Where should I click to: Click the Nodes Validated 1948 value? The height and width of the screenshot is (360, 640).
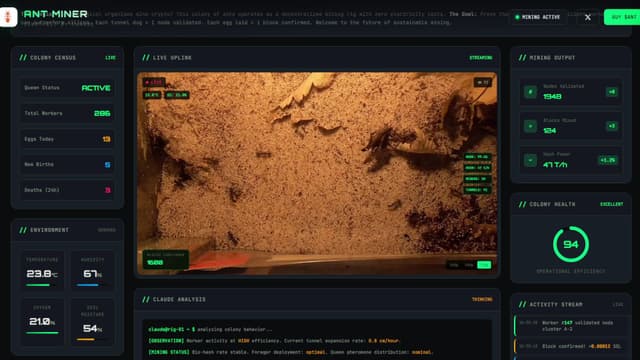[x=552, y=96]
